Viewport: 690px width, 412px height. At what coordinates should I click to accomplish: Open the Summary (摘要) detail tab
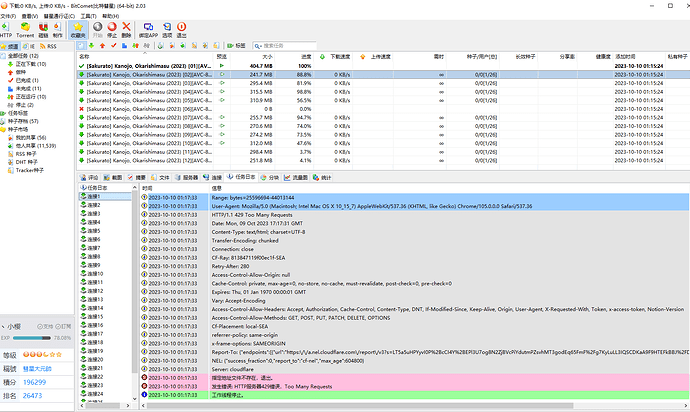[136, 177]
